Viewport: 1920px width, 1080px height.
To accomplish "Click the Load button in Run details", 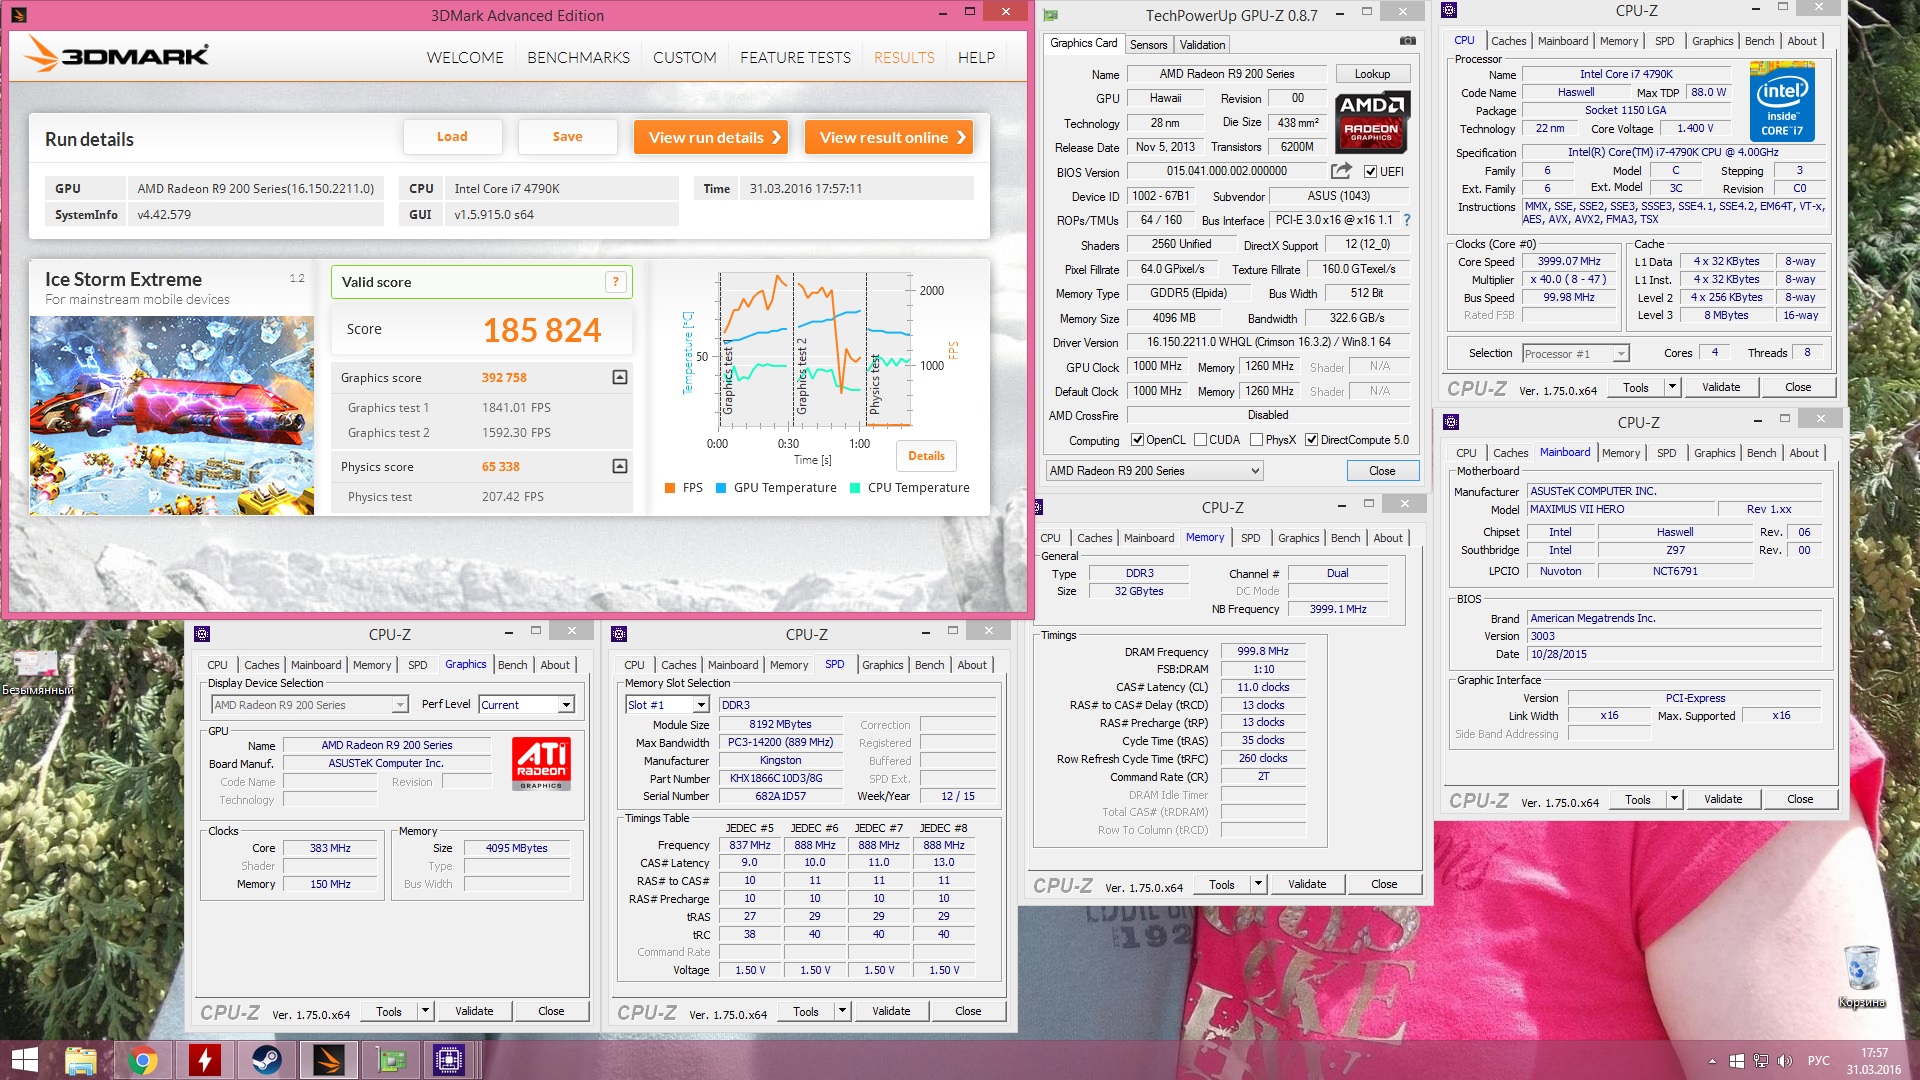I will [452, 137].
